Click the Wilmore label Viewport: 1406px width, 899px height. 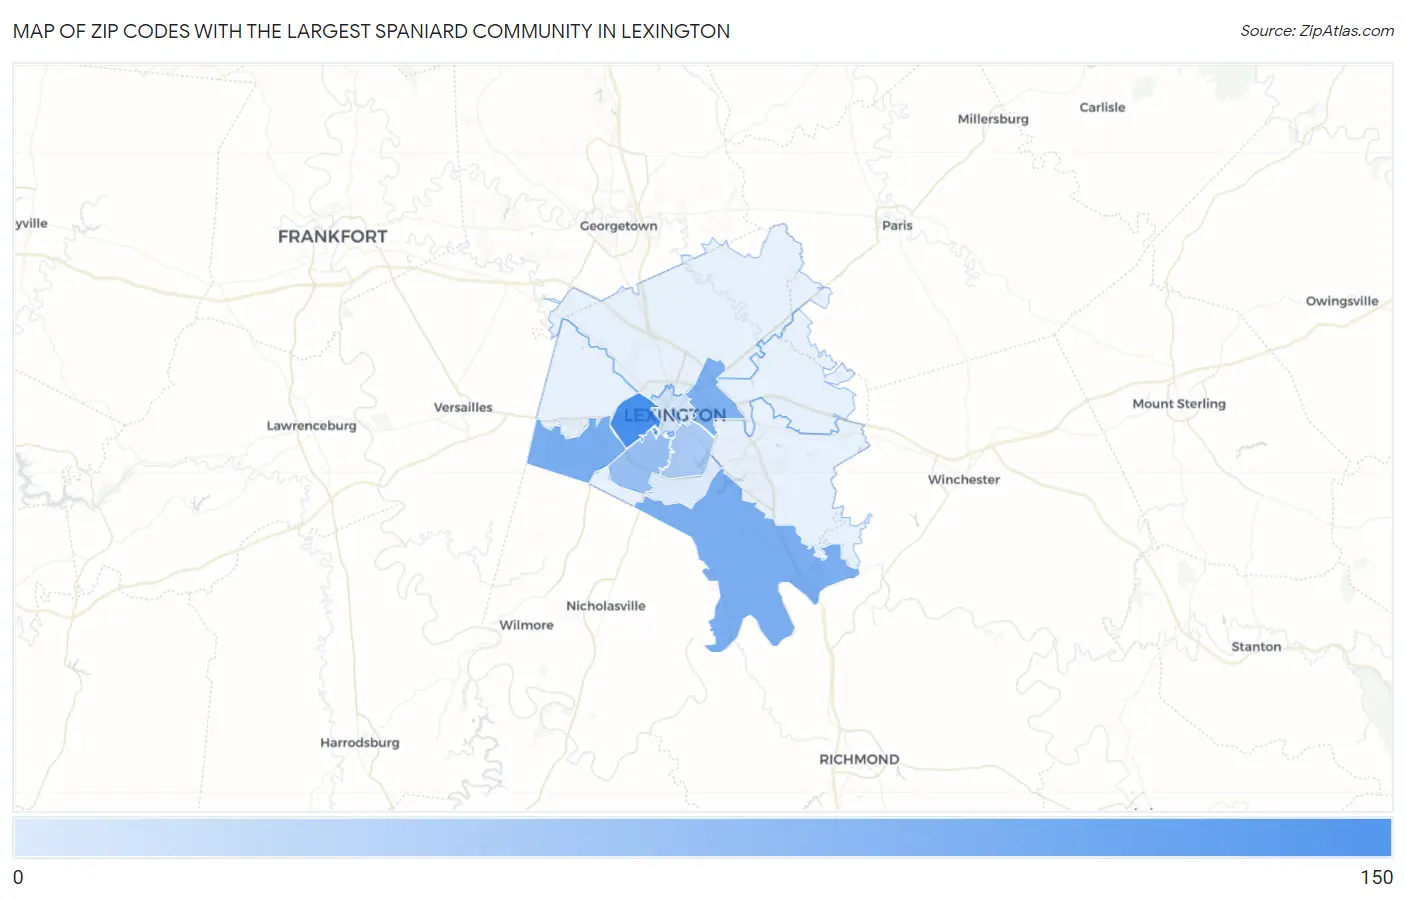tap(526, 625)
